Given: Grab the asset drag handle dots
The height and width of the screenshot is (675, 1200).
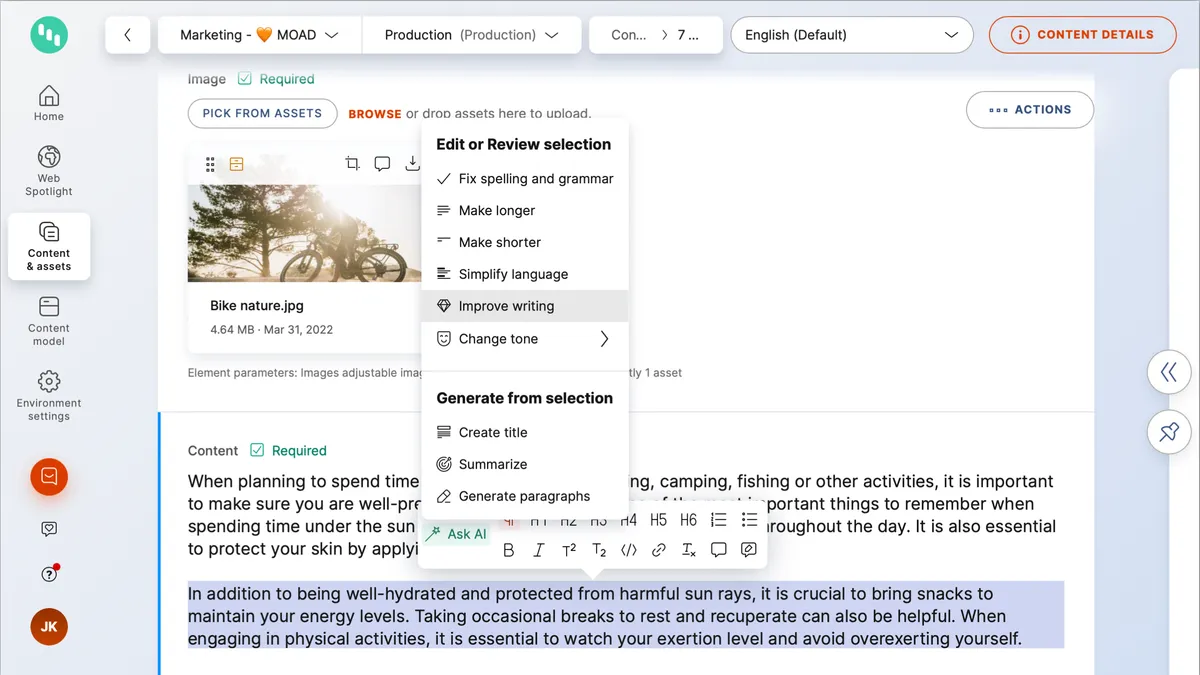Looking at the screenshot, I should [x=210, y=164].
